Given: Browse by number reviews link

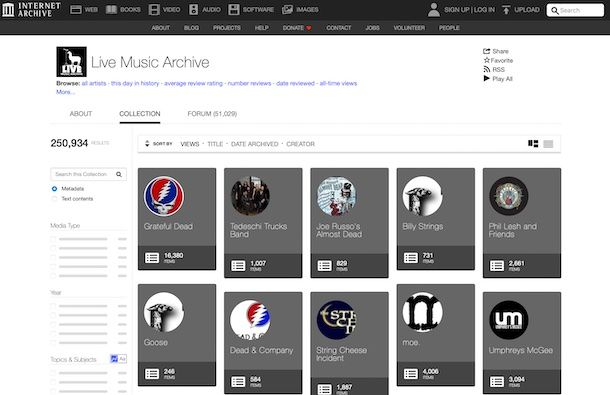Looking at the screenshot, I should pyautogui.click(x=249, y=83).
